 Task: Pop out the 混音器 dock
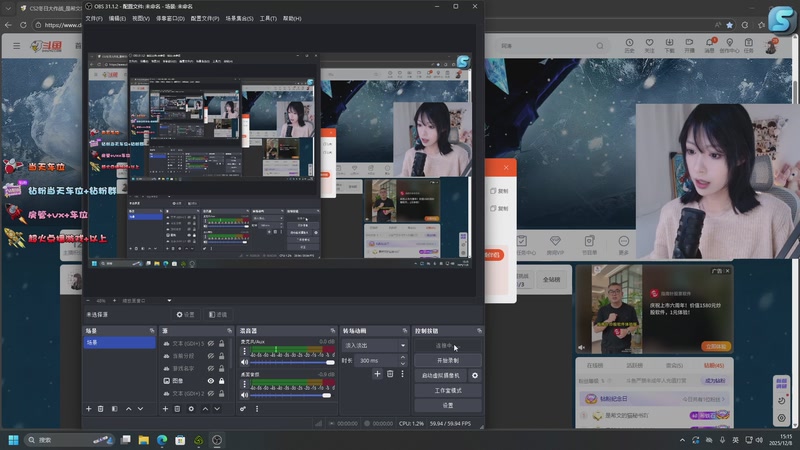pyautogui.click(x=333, y=331)
